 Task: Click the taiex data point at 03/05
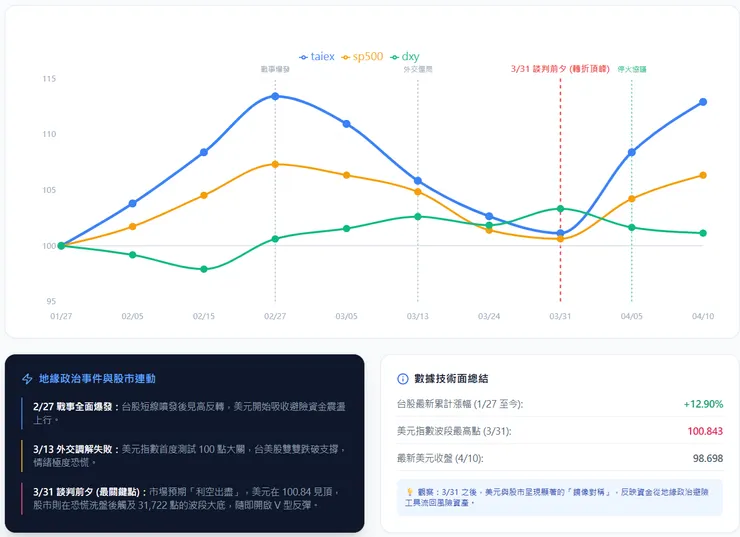(346, 124)
